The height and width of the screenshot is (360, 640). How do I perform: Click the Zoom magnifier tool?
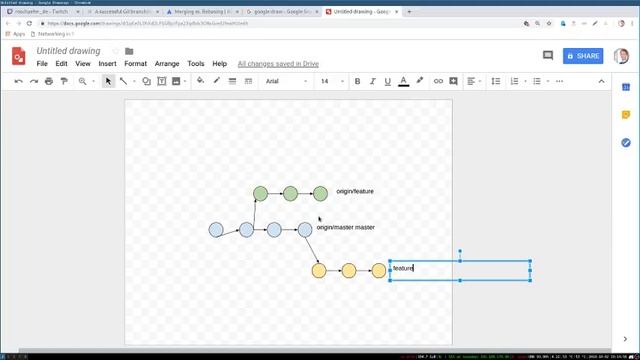pos(82,81)
